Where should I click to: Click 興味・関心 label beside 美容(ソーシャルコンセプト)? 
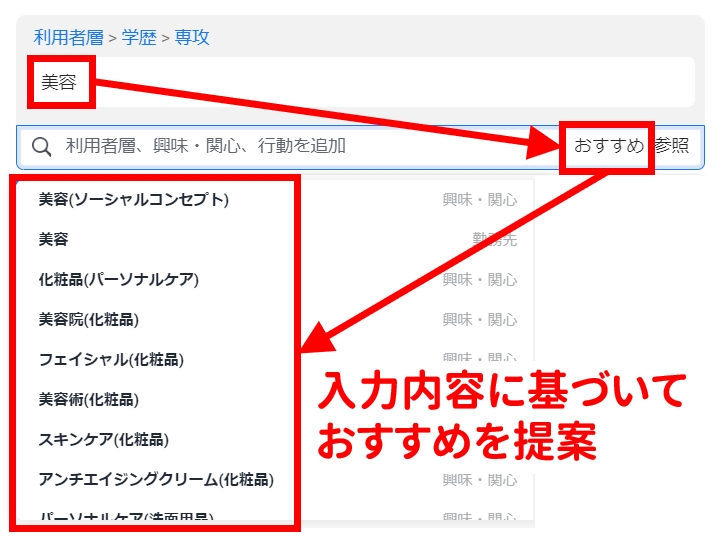click(x=480, y=200)
